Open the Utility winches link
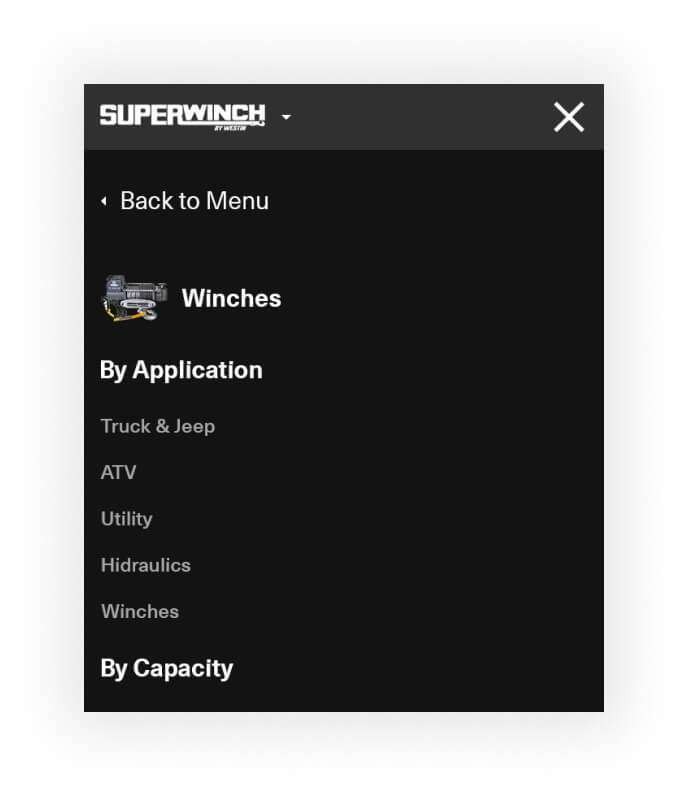The height and width of the screenshot is (796, 688). tap(126, 519)
